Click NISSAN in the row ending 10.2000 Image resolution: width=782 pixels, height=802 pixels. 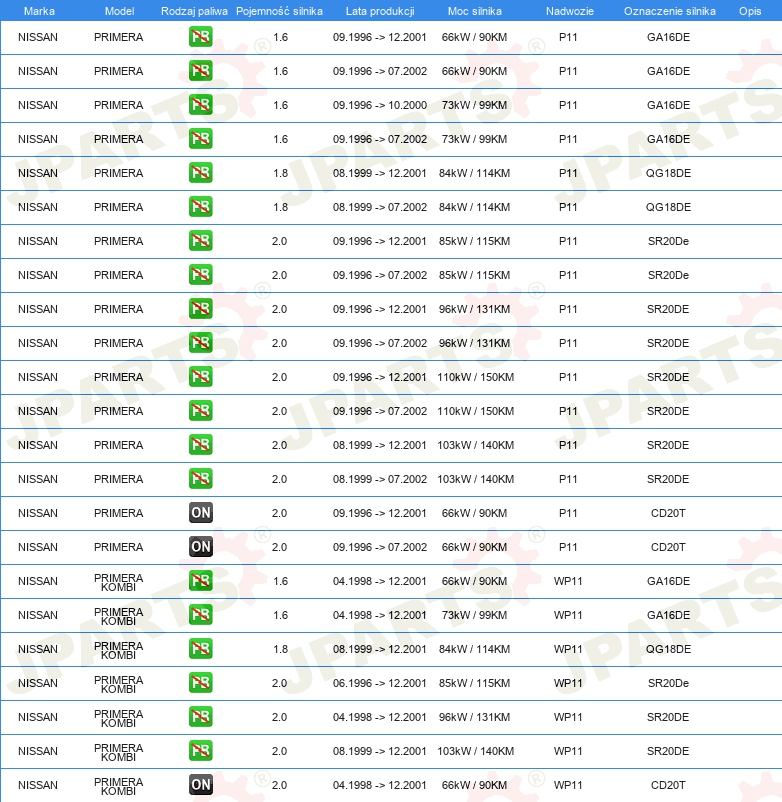coord(38,105)
